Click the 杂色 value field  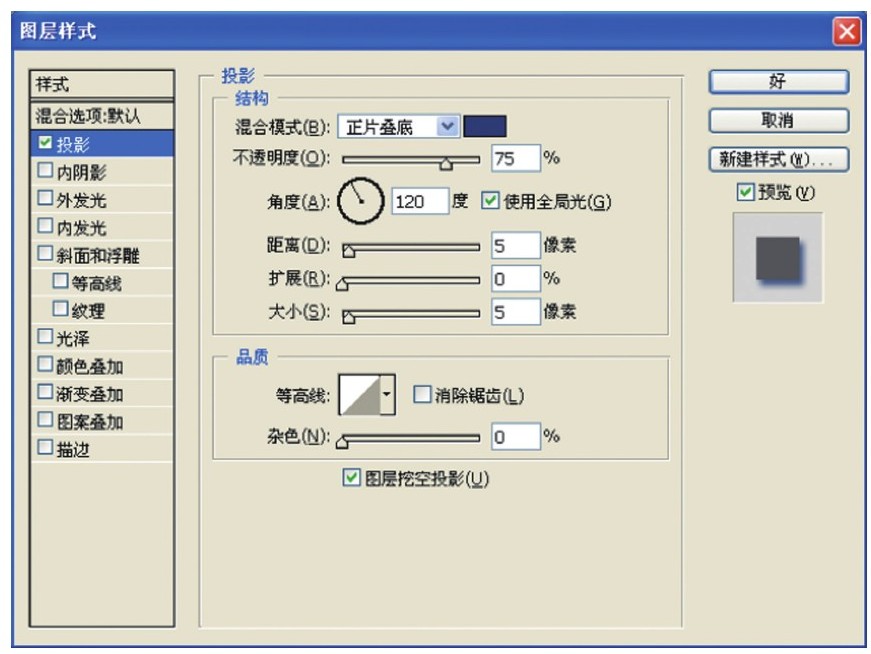(516, 437)
